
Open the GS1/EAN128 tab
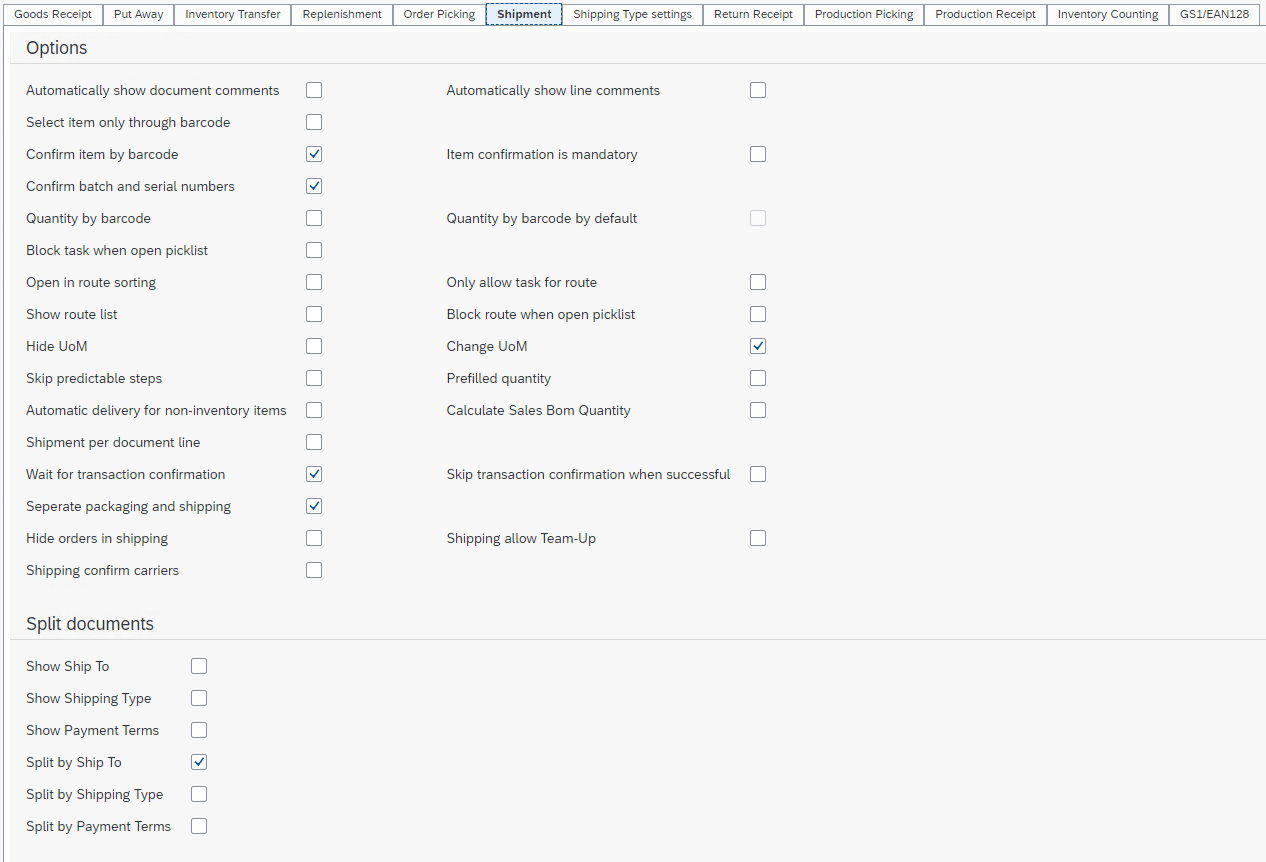1214,14
